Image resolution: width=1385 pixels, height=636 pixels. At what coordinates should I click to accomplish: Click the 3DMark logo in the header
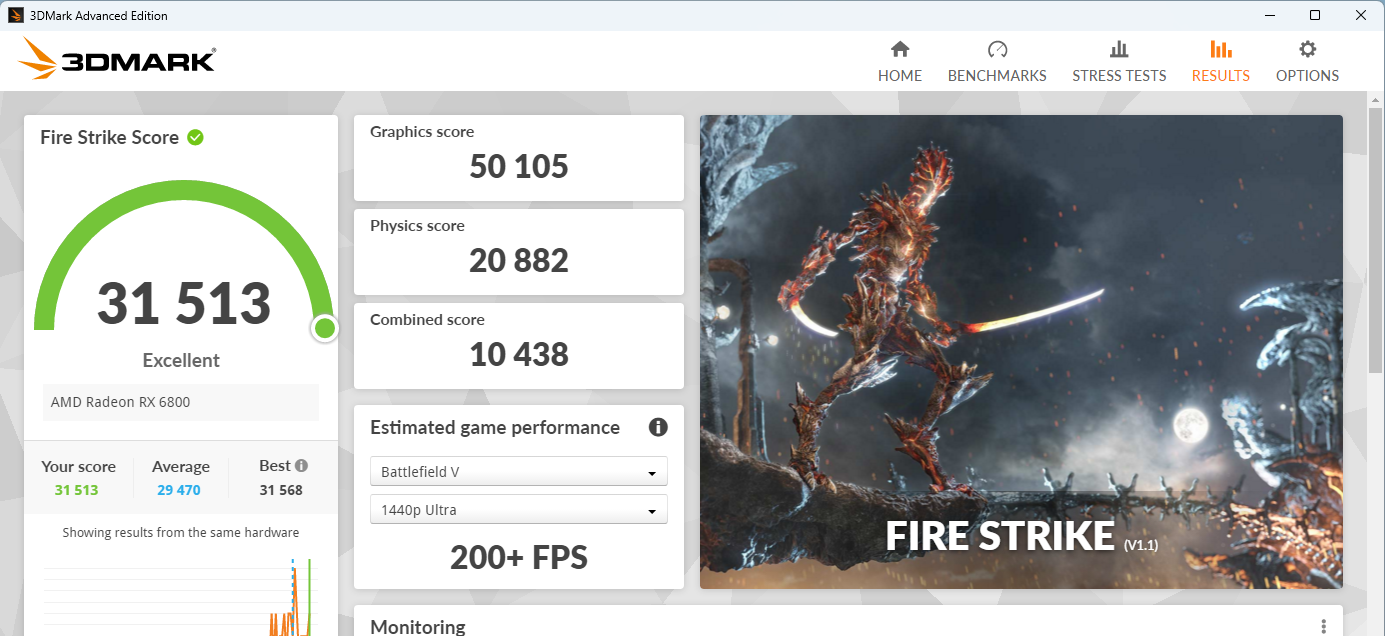117,60
